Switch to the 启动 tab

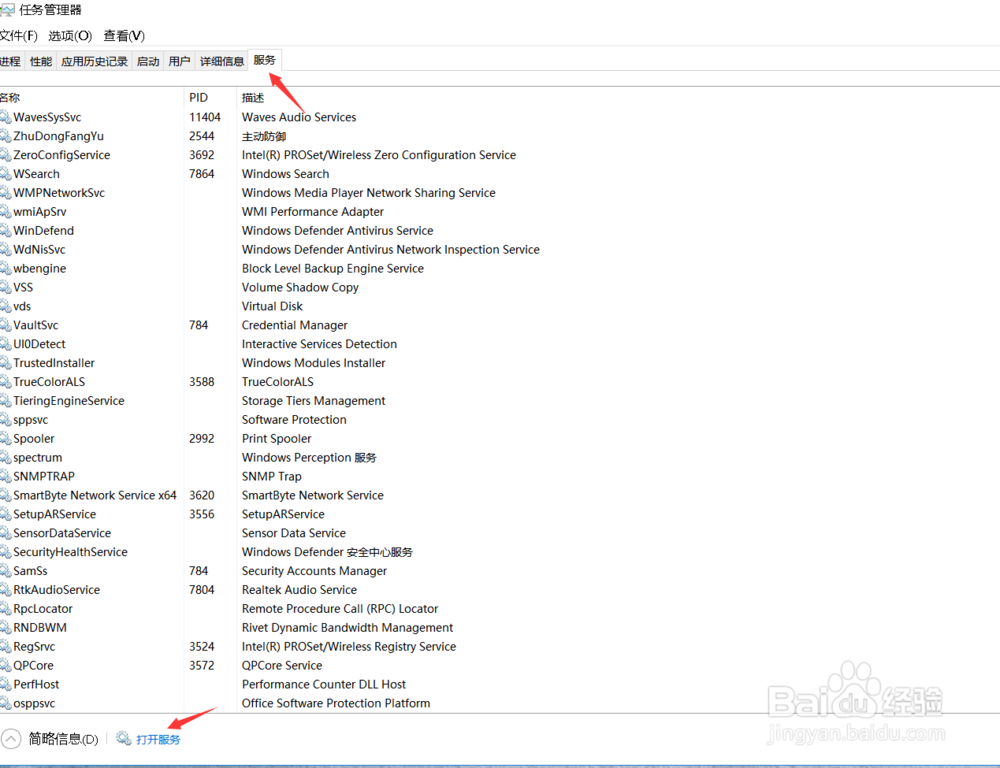click(x=148, y=61)
